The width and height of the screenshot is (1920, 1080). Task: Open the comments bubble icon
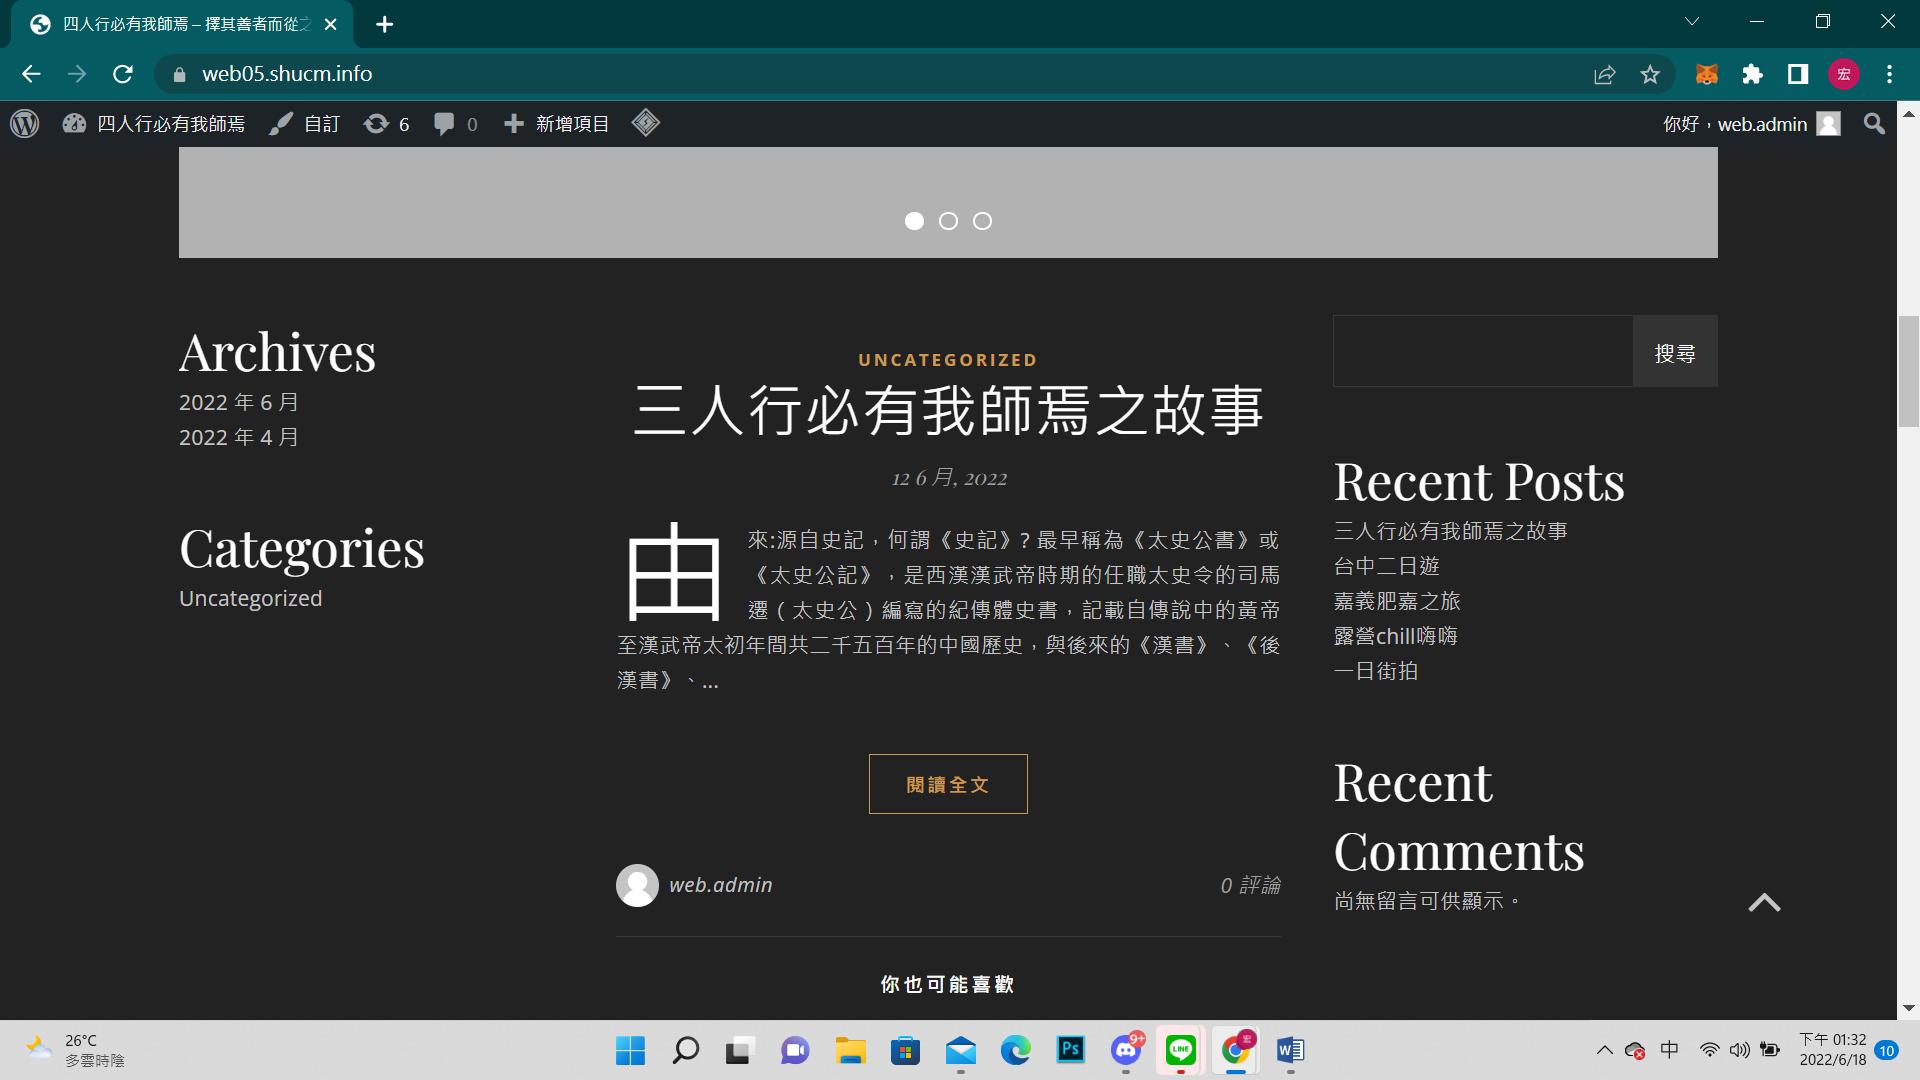coord(445,124)
